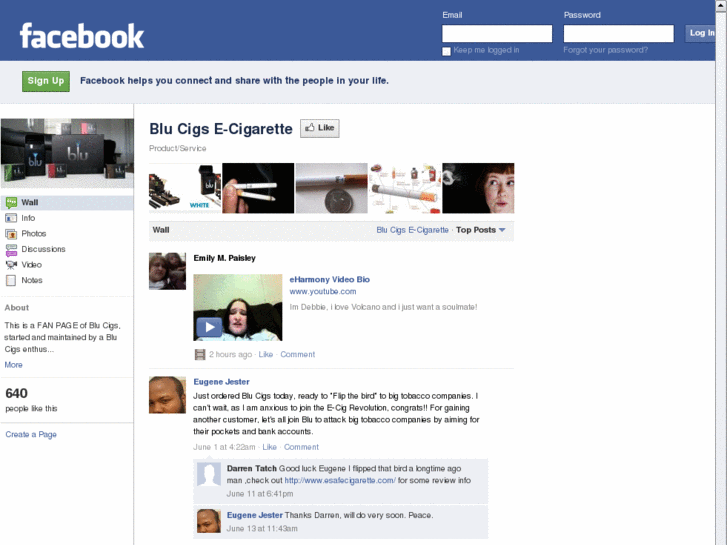Image resolution: width=727 pixels, height=545 pixels.
Task: Click the filmstrip icon beside 2 hours ago
Action: click(199, 355)
